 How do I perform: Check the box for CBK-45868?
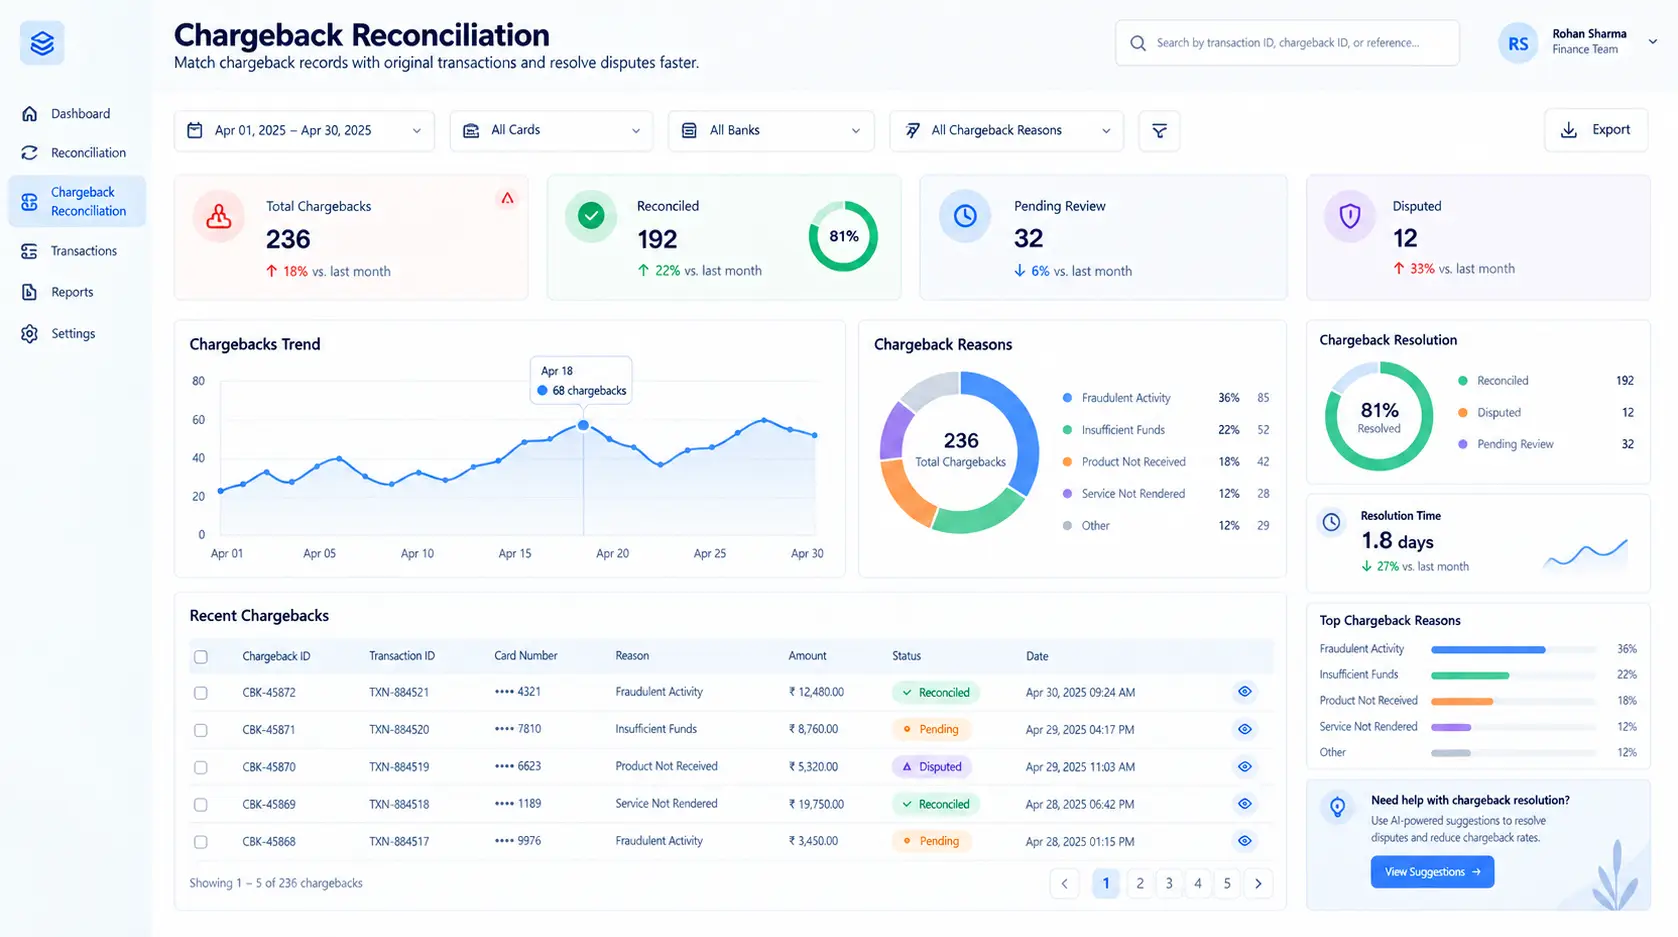[x=201, y=842]
